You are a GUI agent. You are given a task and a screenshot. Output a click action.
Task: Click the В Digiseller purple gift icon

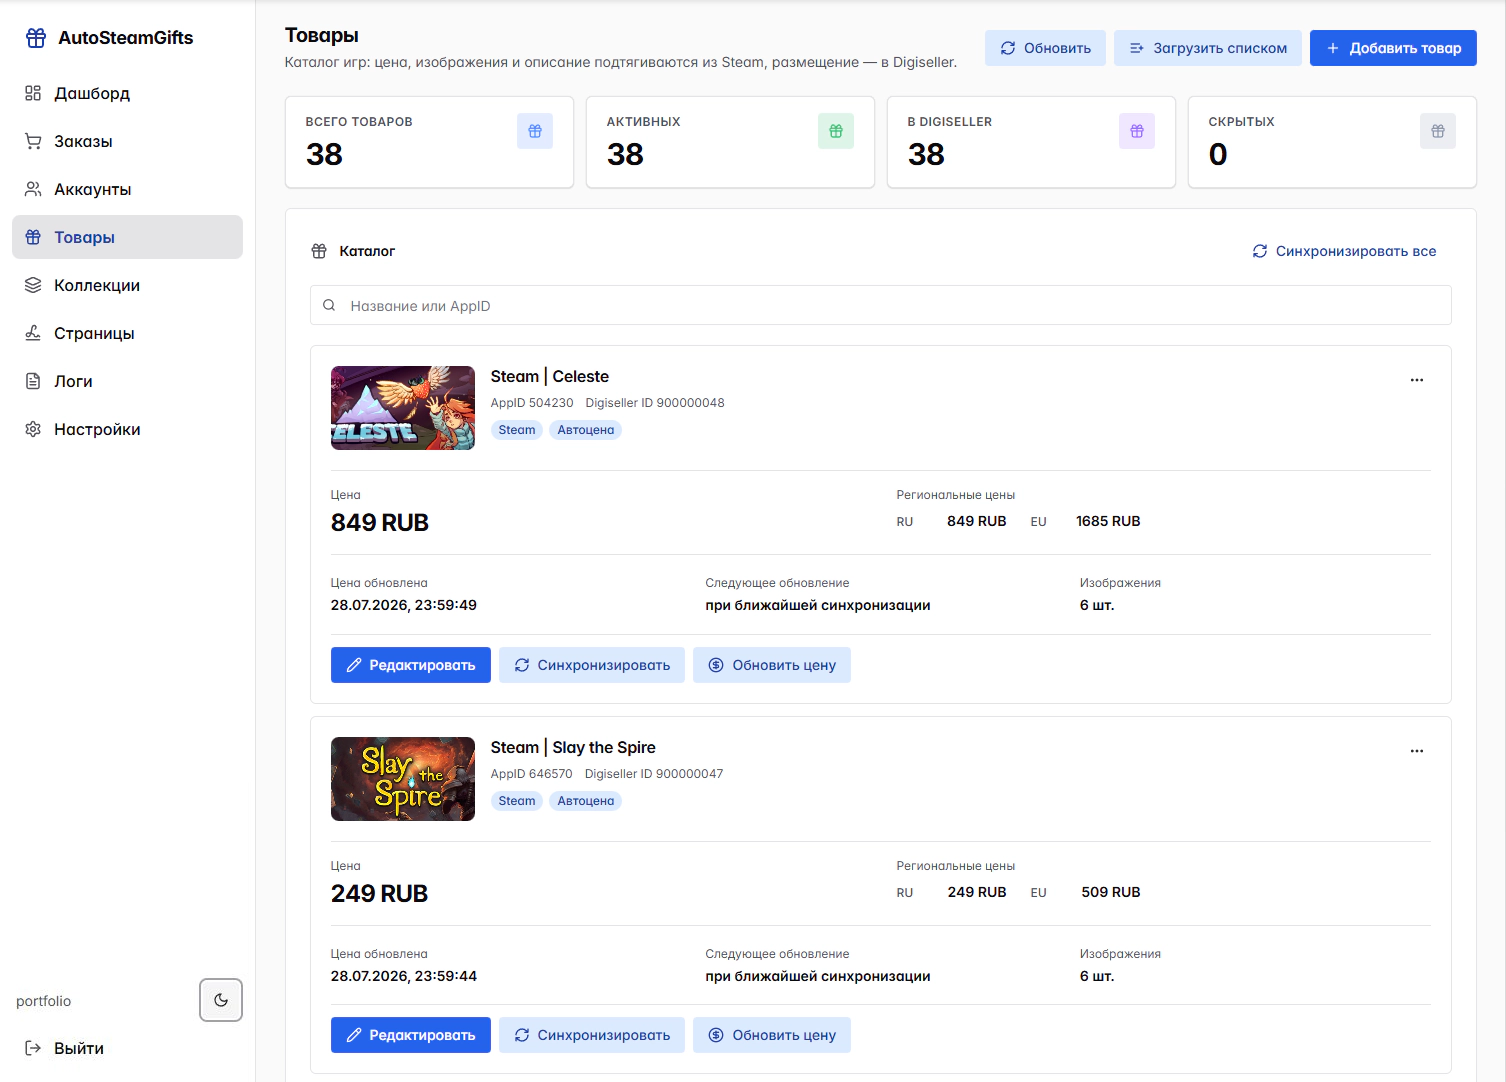(1137, 131)
